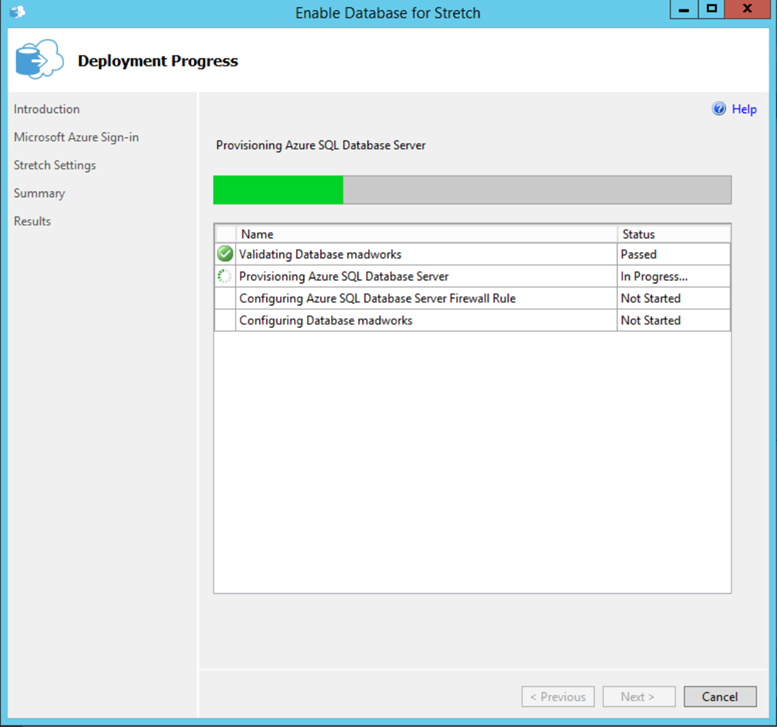Click the Cancel button
The image size is (777, 727).
(x=720, y=697)
